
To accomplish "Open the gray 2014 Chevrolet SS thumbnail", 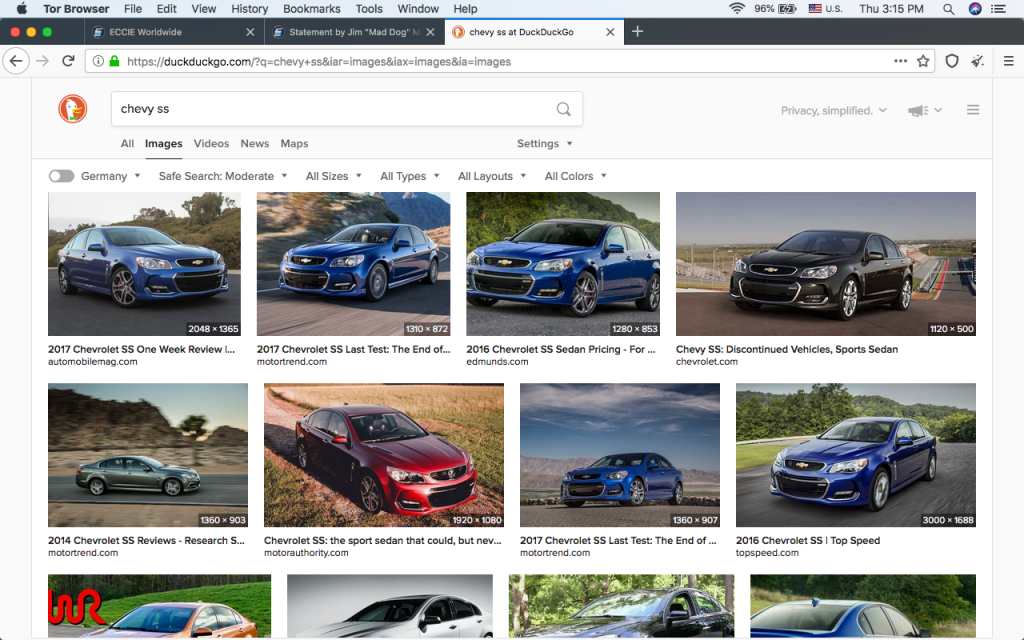I will (x=148, y=455).
